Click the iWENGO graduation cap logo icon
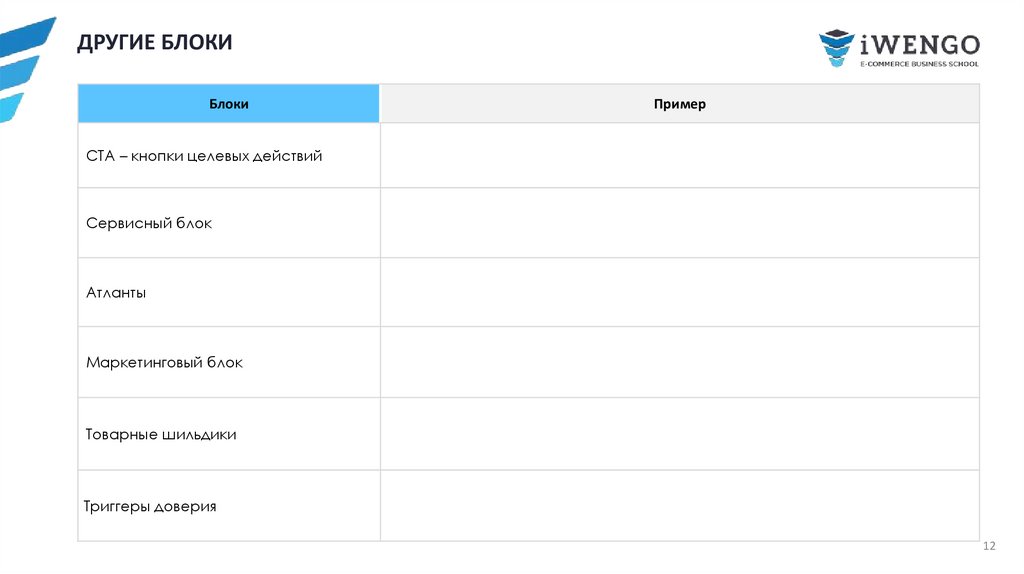 pyautogui.click(x=836, y=48)
